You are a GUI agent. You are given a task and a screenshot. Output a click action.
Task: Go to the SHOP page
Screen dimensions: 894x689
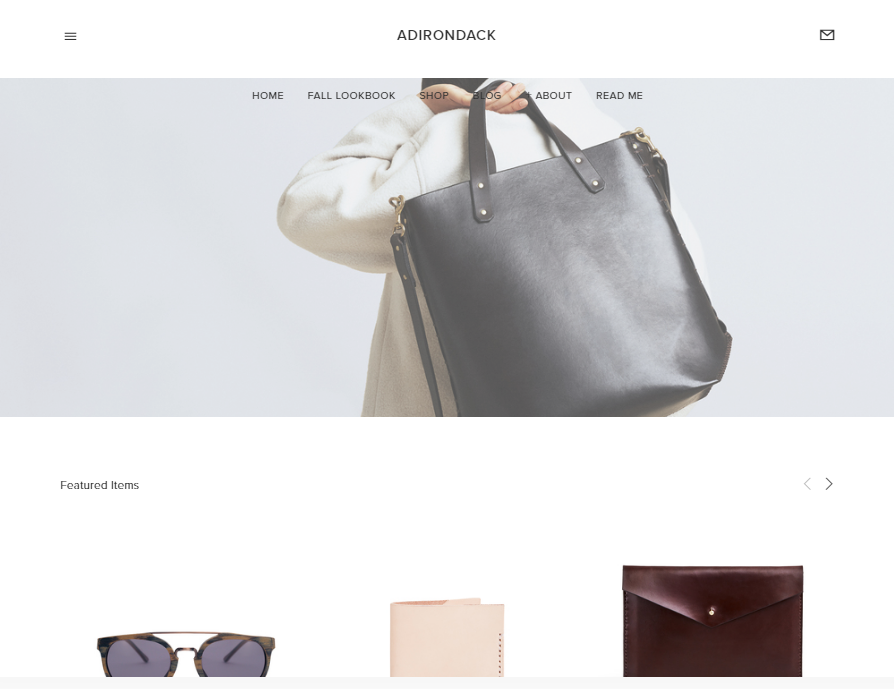tap(434, 95)
